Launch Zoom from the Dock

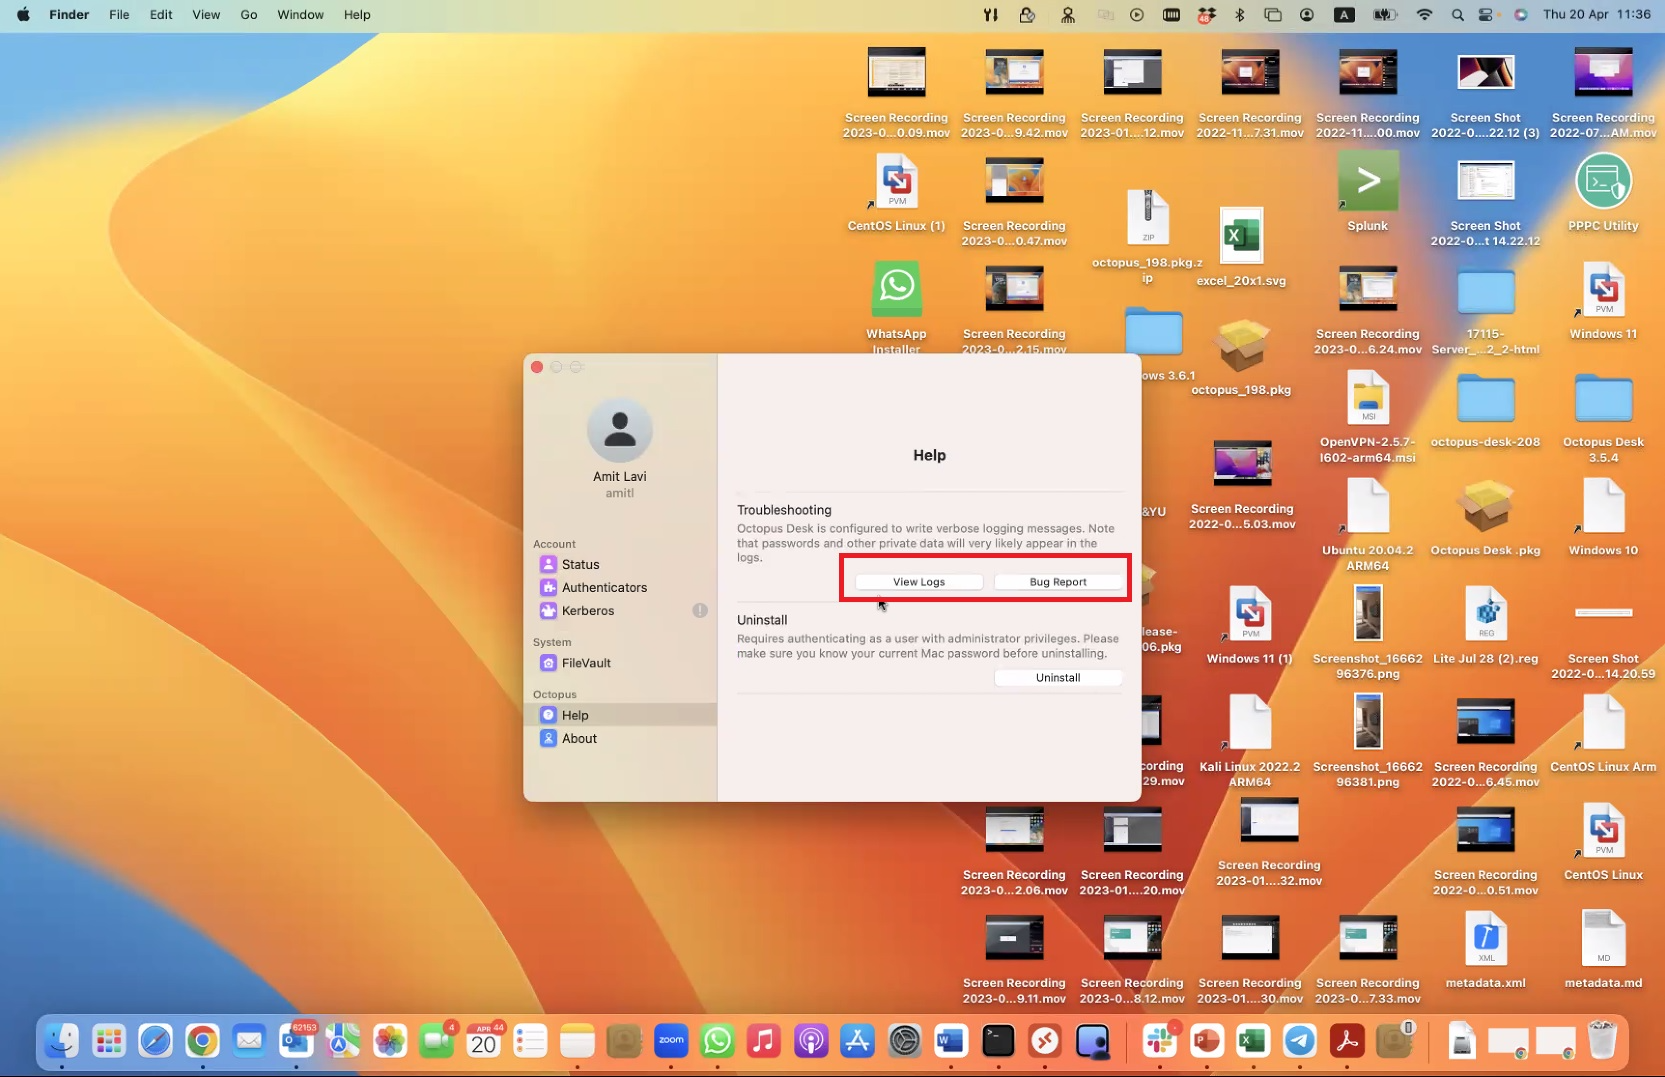[671, 1041]
